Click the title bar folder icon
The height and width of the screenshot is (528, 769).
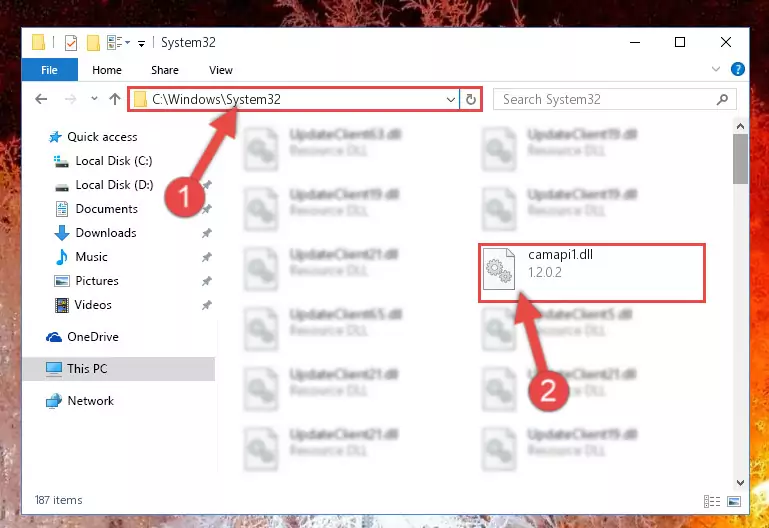pyautogui.click(x=38, y=42)
